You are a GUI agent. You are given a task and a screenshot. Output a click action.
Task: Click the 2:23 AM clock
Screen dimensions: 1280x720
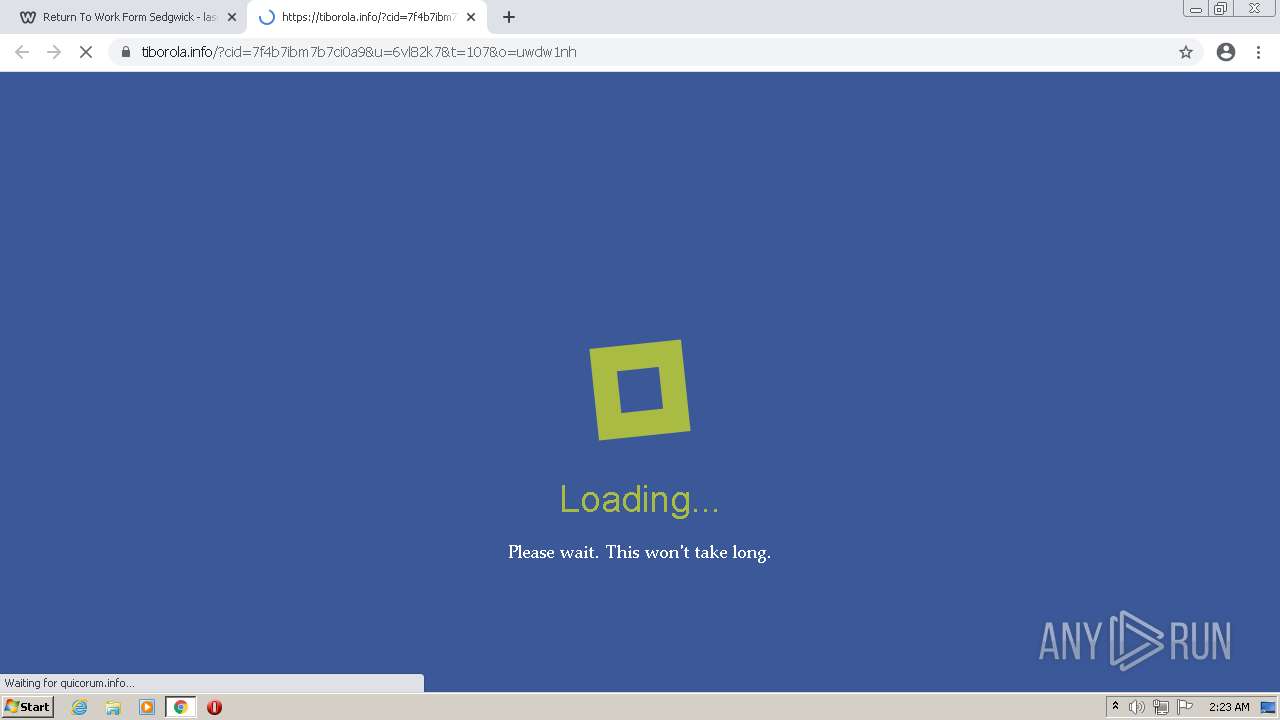click(x=1229, y=707)
